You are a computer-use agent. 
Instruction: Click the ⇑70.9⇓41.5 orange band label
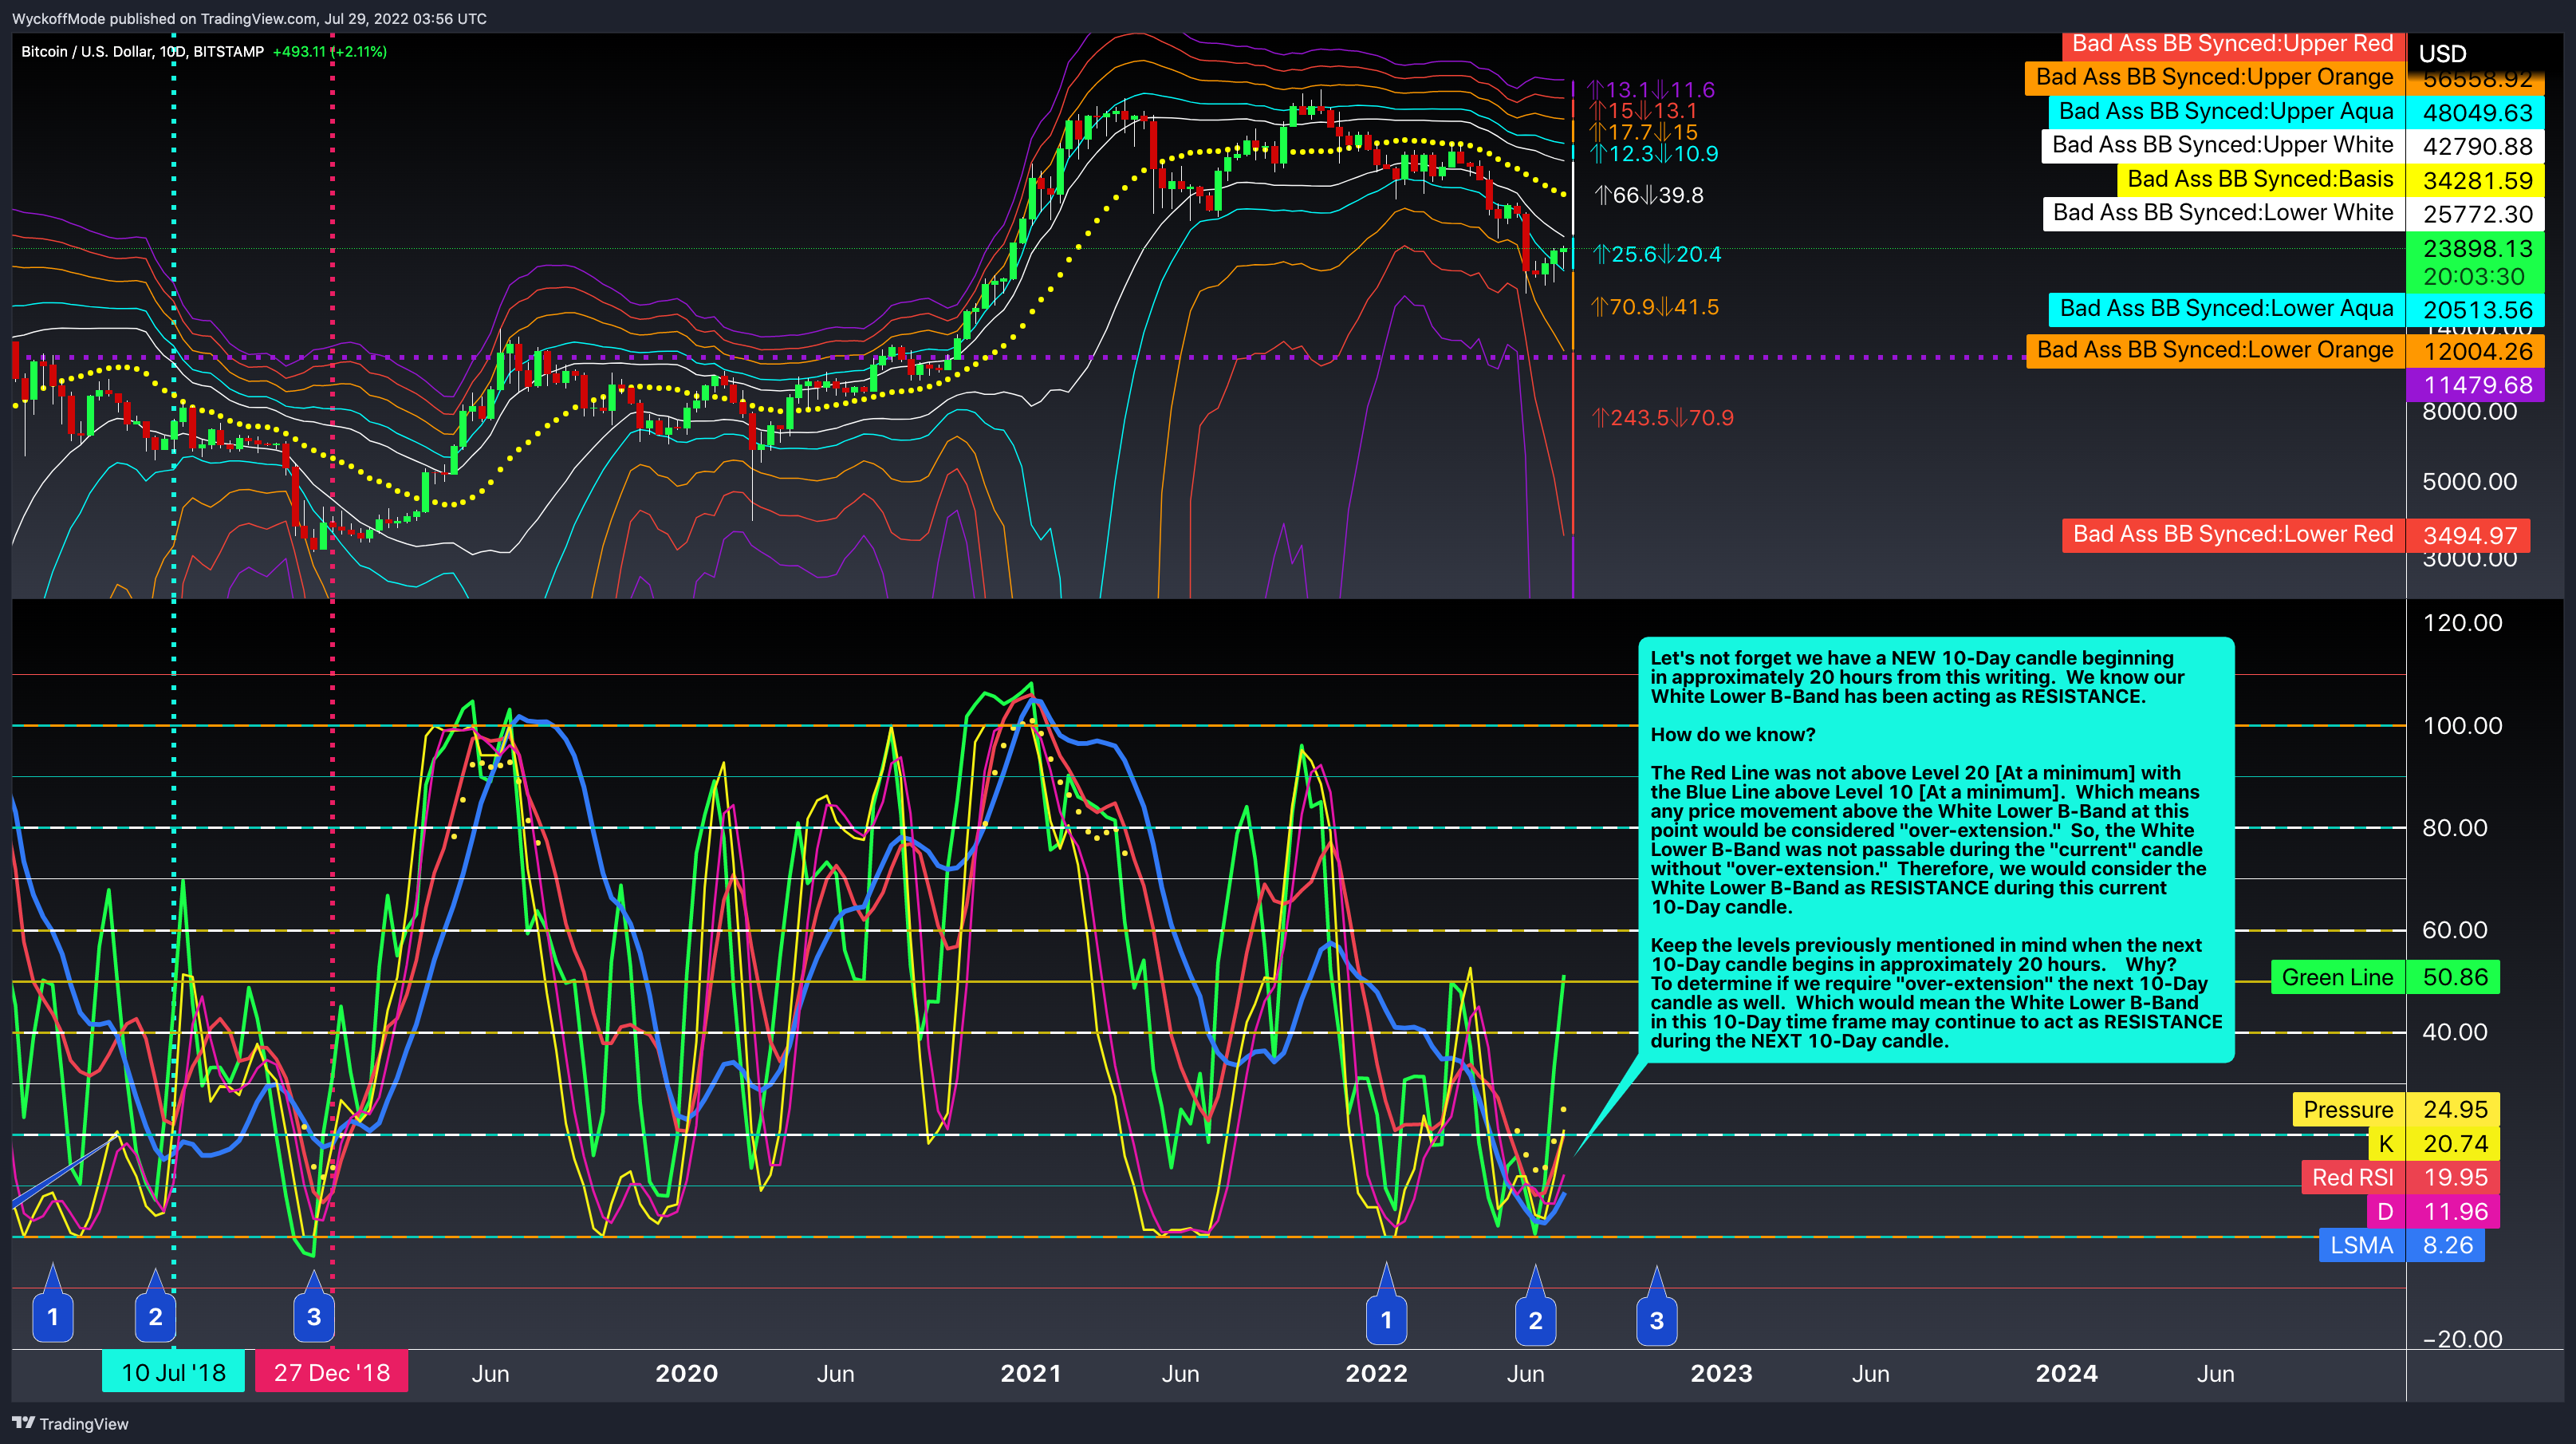coord(1655,307)
